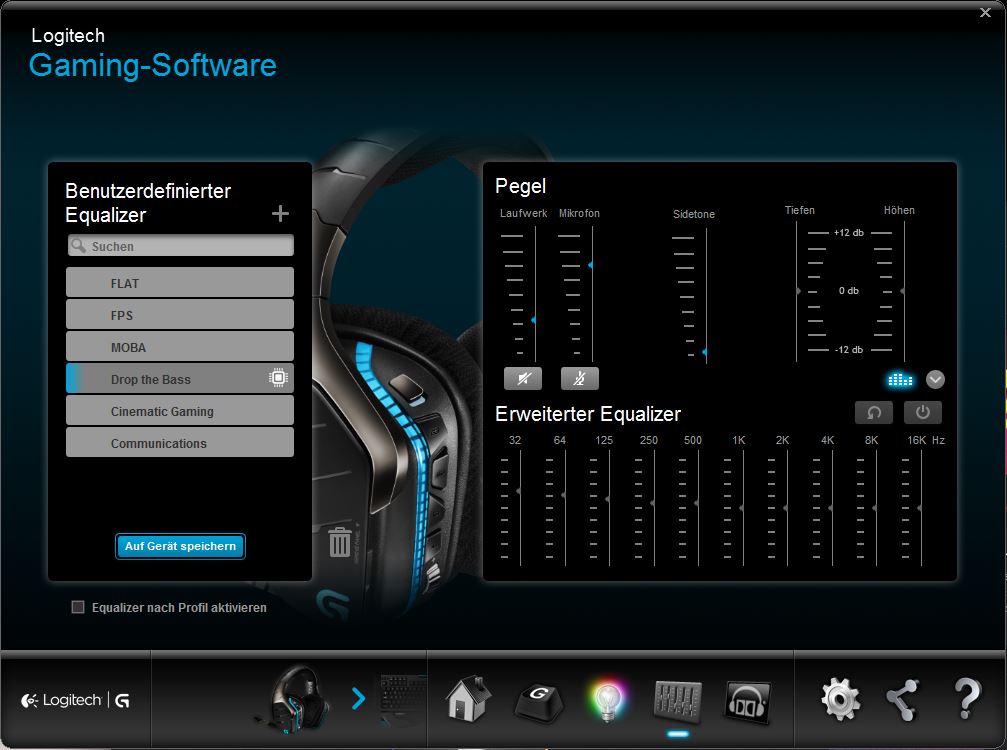The image size is (1007, 750).
Task: Open the equalizer mixer icon
Action: tap(677, 699)
